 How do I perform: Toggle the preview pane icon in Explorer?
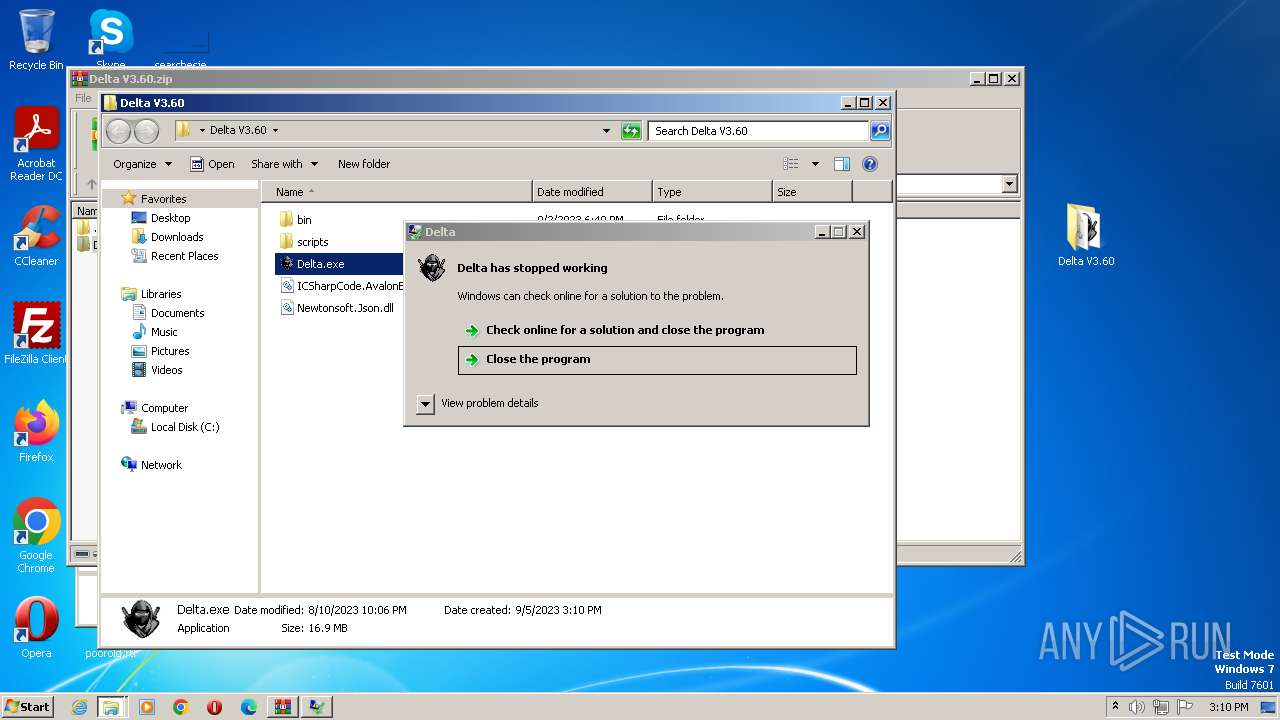point(842,164)
